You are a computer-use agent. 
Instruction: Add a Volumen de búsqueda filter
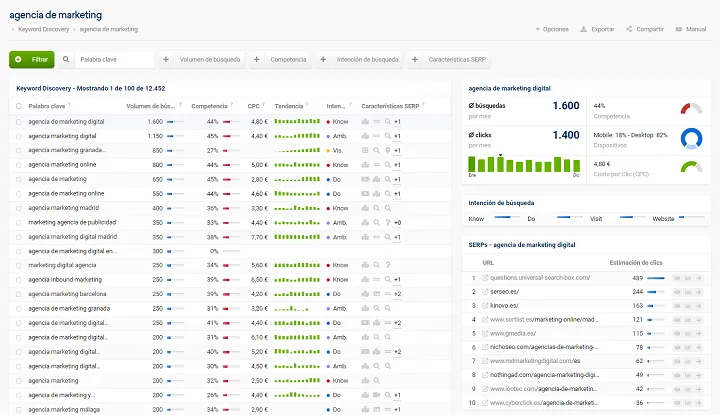point(202,59)
